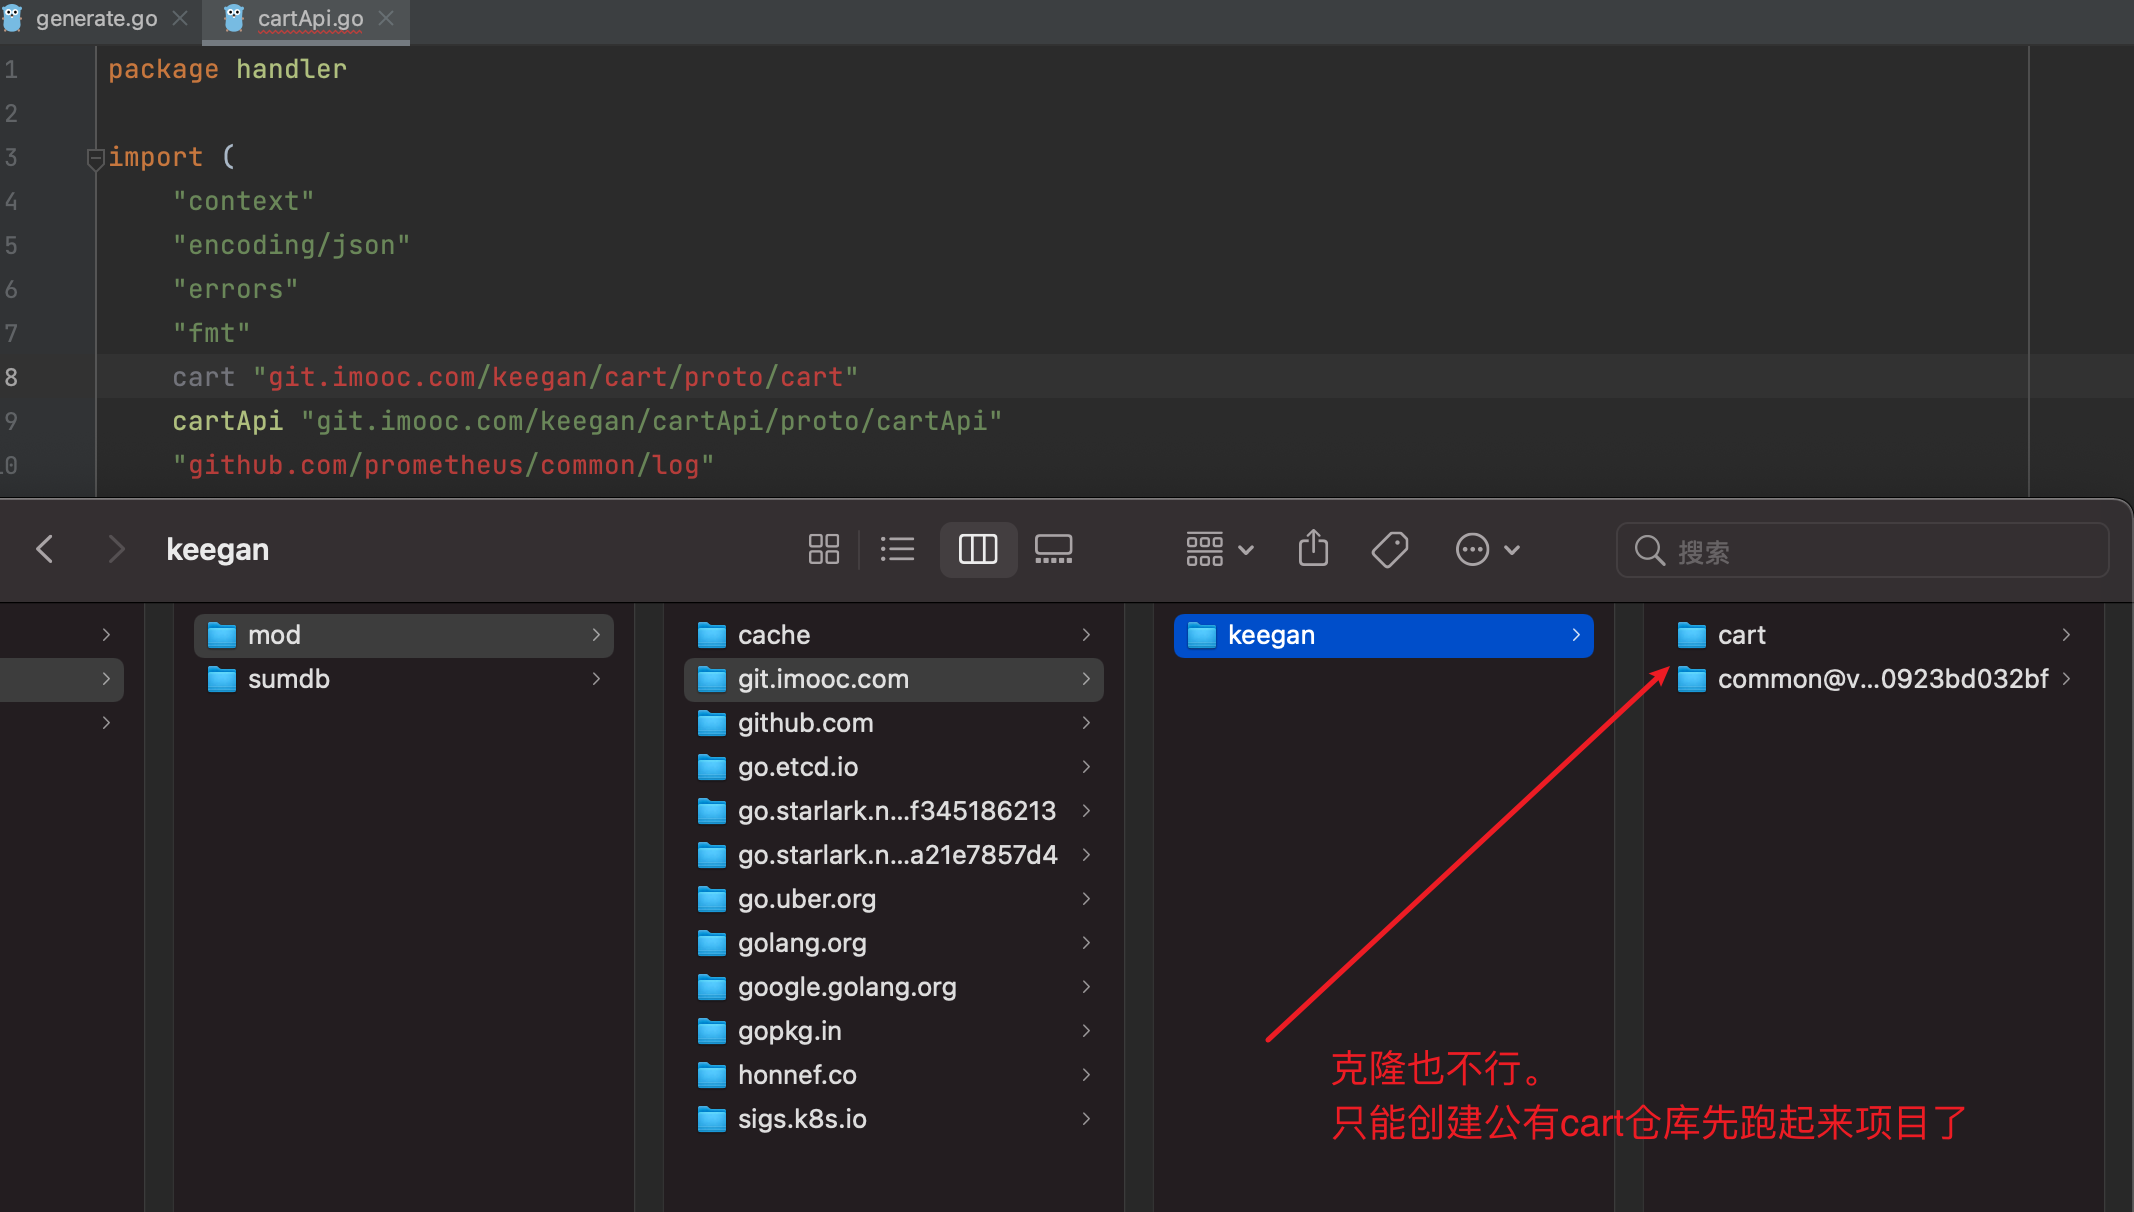2134x1212 pixels.
Task: Collapse the import block fold marker
Action: pyautogui.click(x=95, y=158)
